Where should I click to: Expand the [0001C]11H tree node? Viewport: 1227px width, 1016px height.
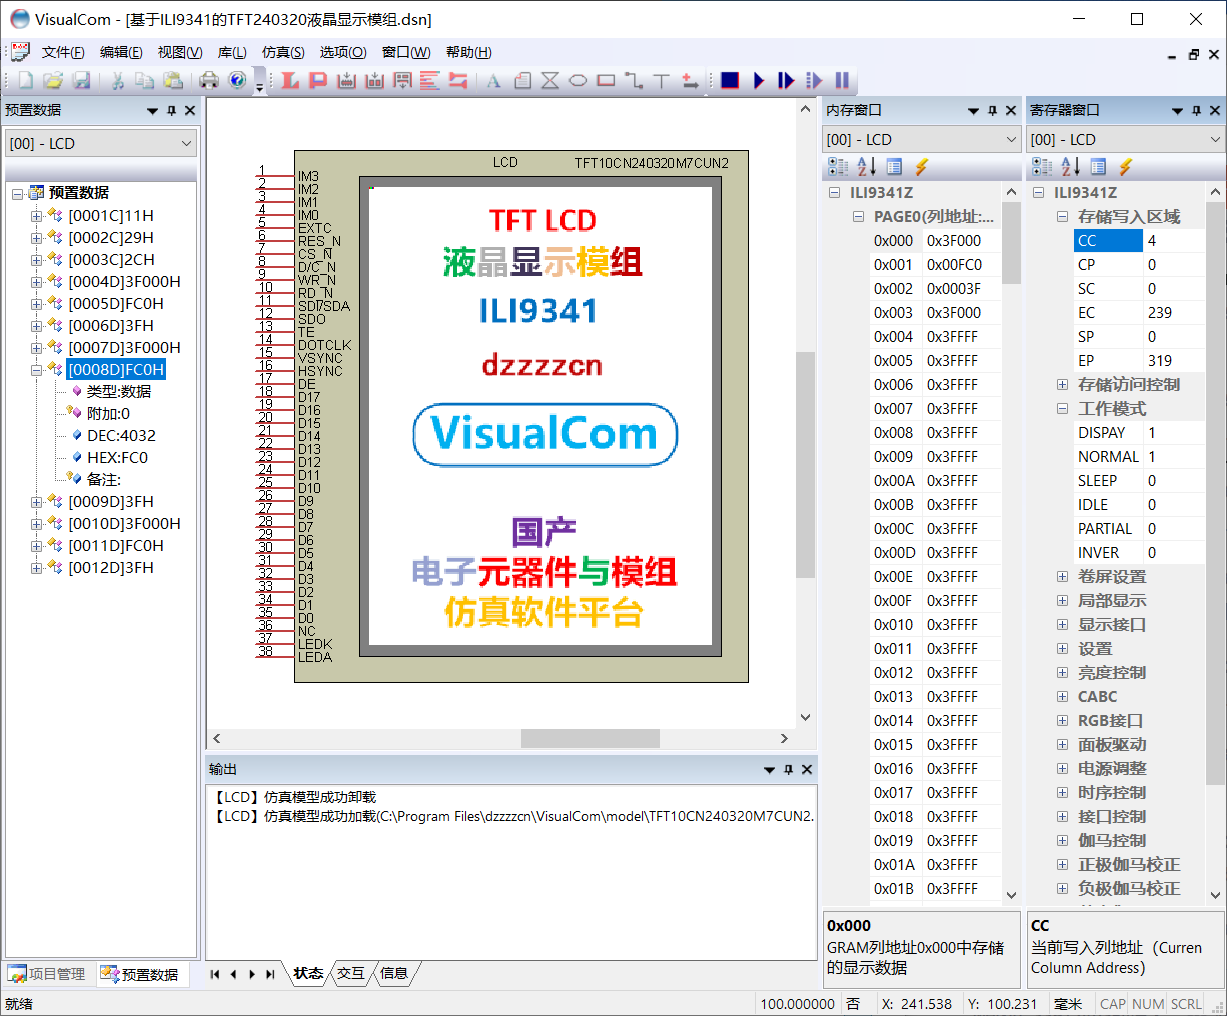[x=36, y=216]
